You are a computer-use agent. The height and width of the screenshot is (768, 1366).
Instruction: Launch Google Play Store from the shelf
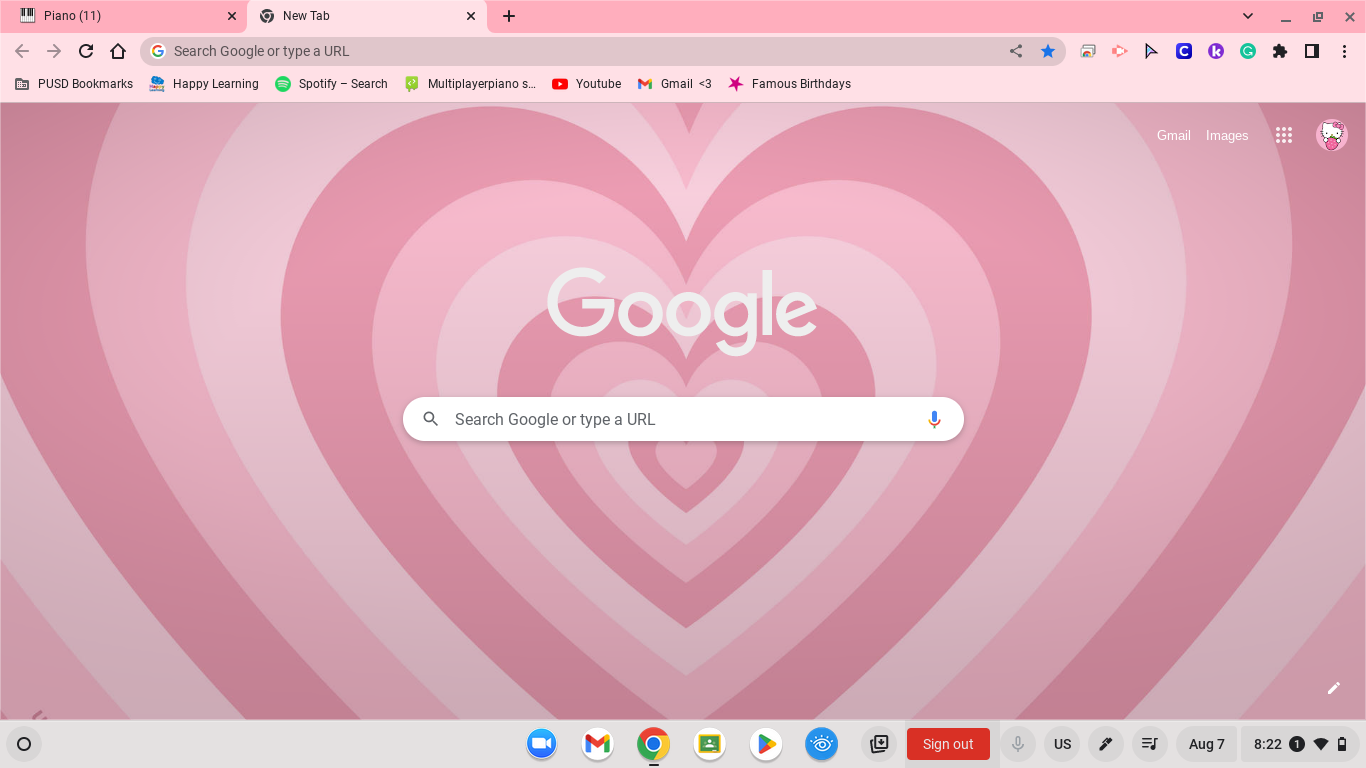pyautogui.click(x=765, y=744)
